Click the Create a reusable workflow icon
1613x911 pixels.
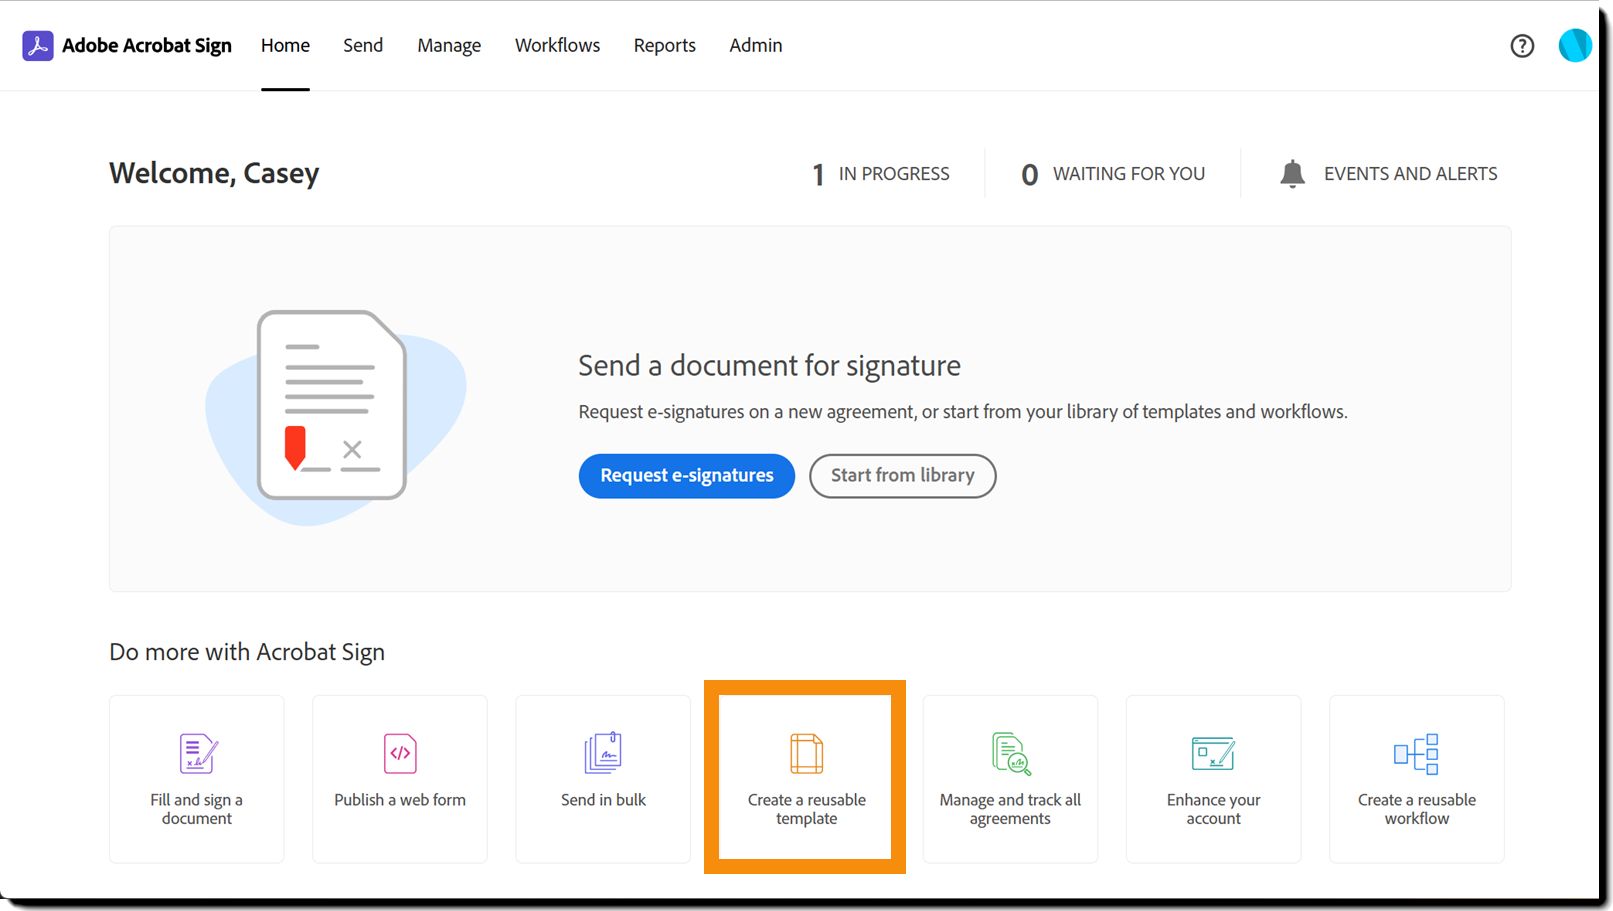[x=1416, y=754]
